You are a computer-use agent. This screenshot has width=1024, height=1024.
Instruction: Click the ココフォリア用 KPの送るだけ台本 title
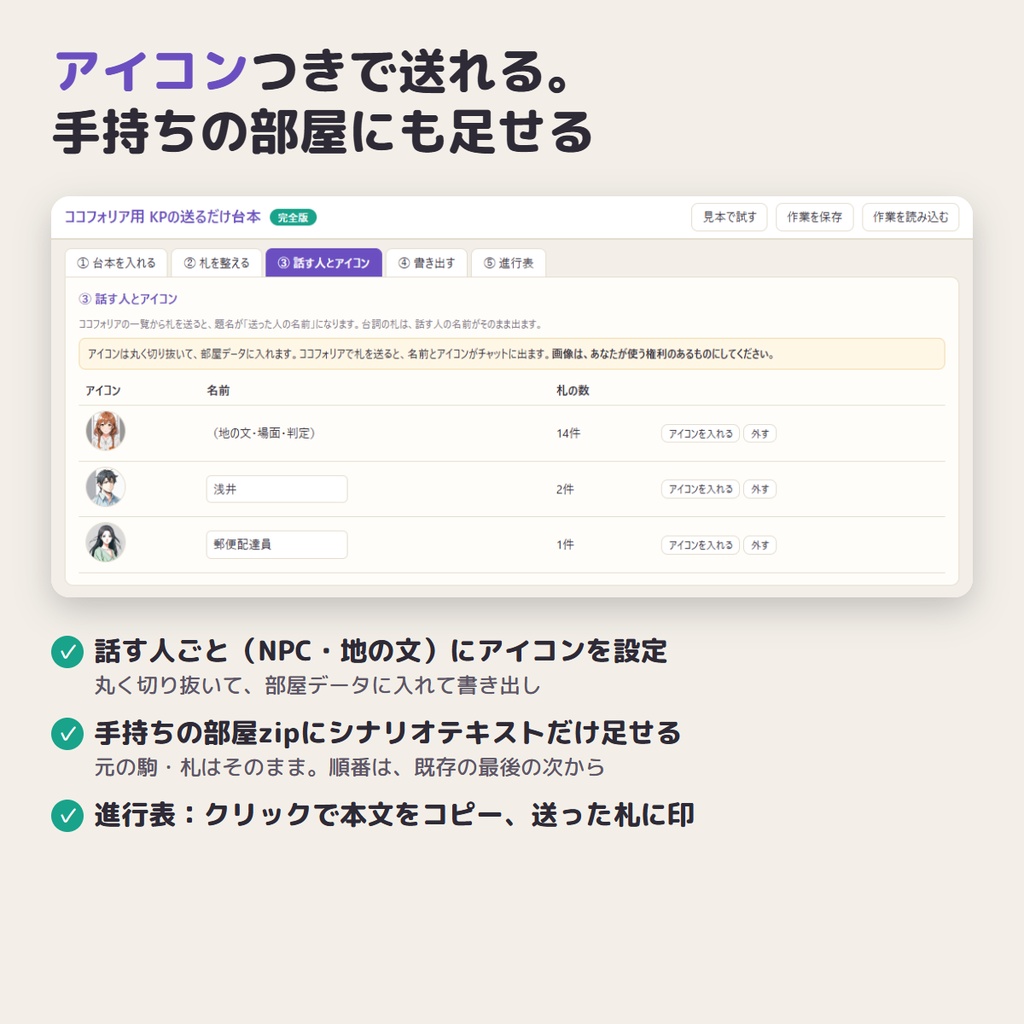pyautogui.click(x=163, y=217)
